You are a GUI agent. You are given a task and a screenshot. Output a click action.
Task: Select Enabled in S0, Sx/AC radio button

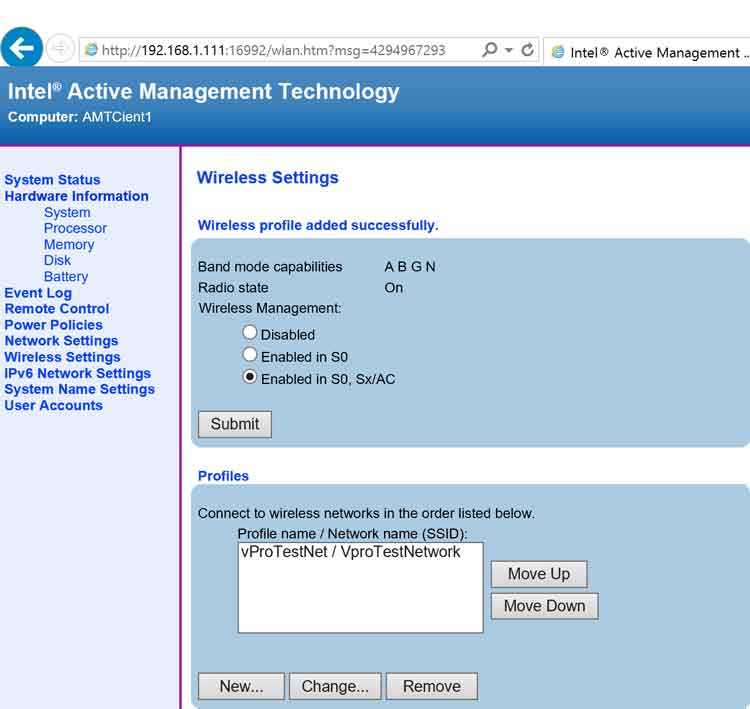250,377
